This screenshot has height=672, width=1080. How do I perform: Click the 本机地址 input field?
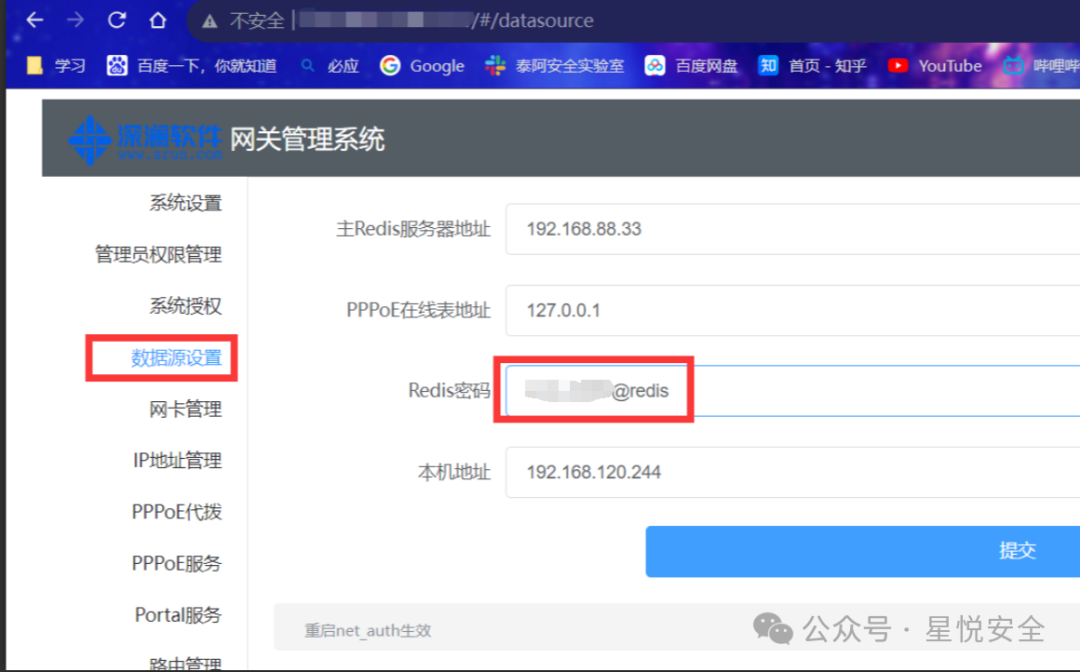(x=793, y=472)
